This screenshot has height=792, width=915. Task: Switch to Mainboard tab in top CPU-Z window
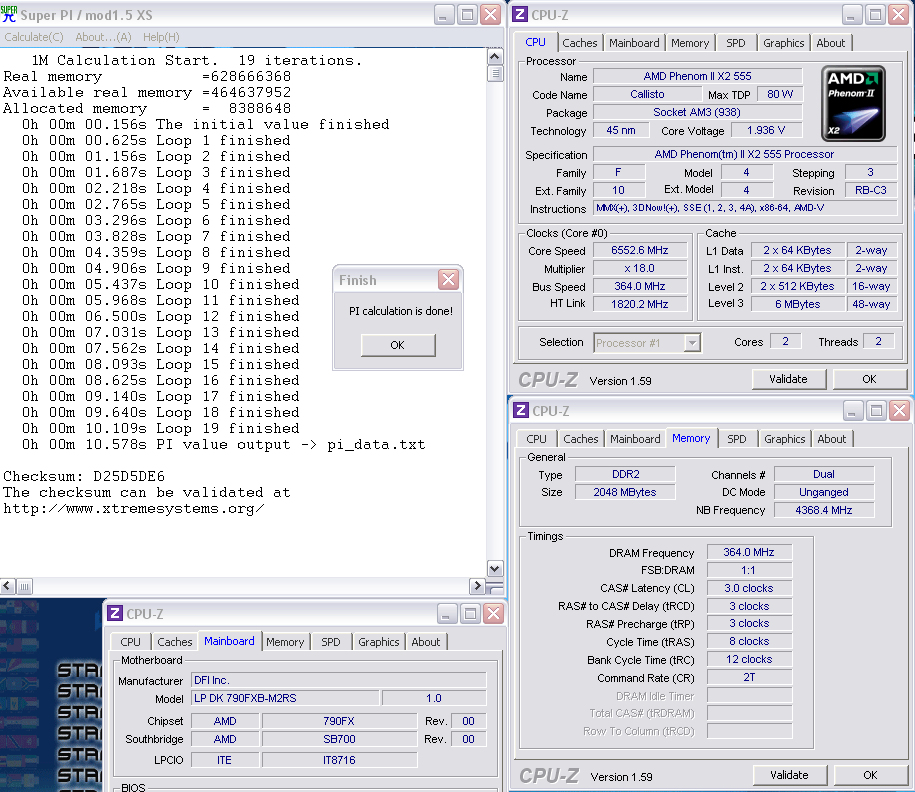pos(634,43)
